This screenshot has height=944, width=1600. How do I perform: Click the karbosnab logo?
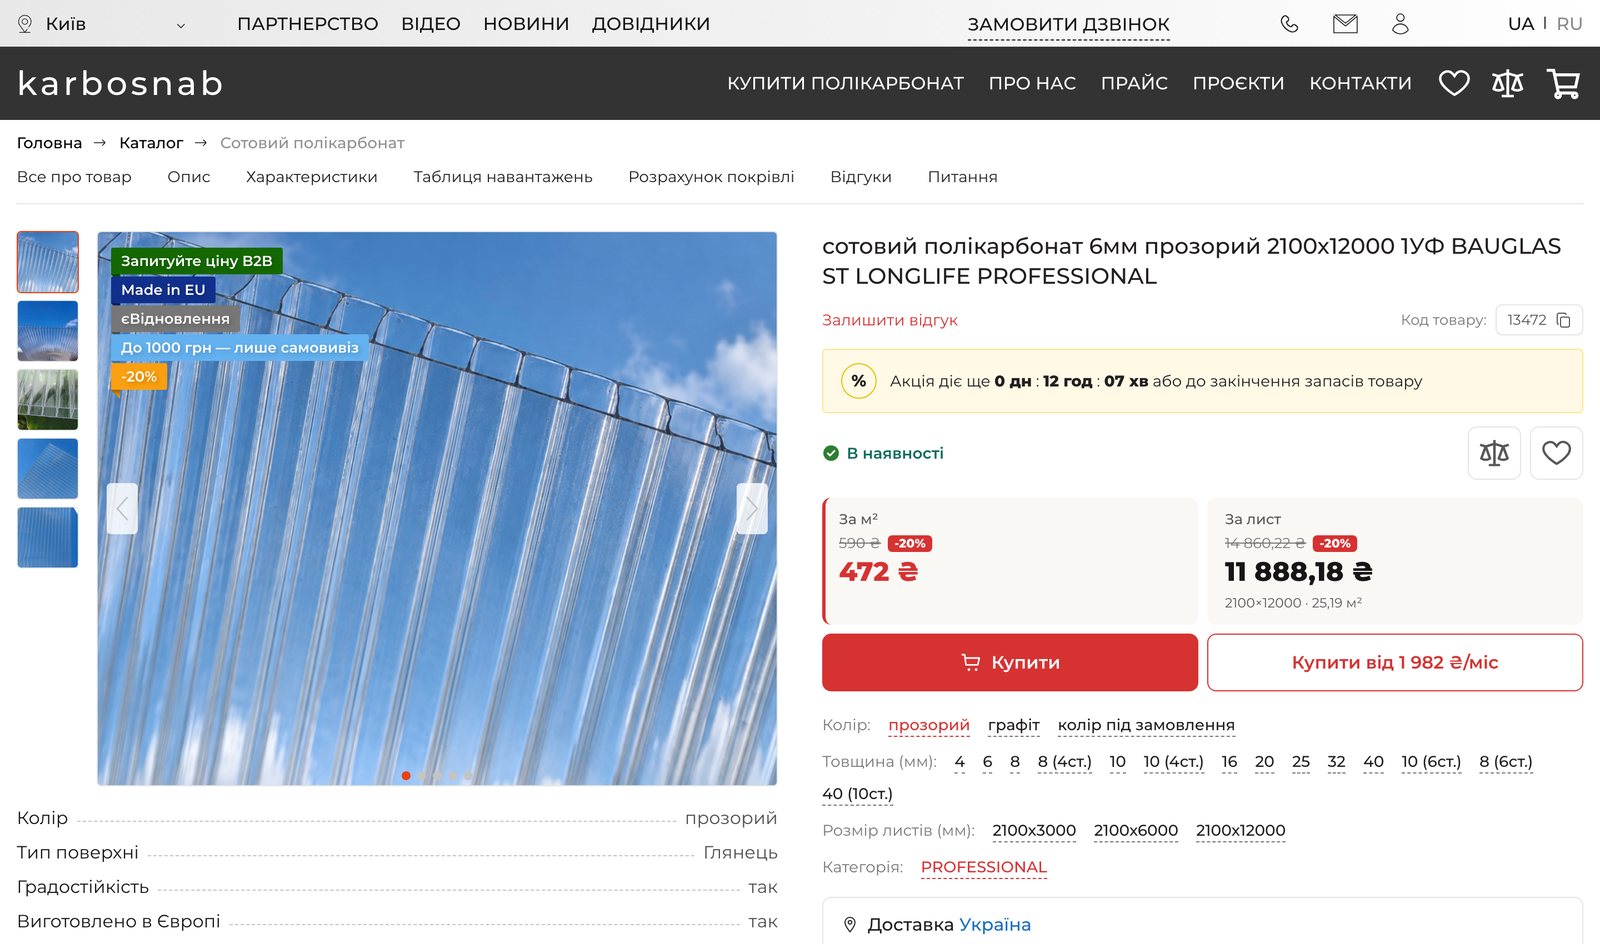click(x=120, y=83)
